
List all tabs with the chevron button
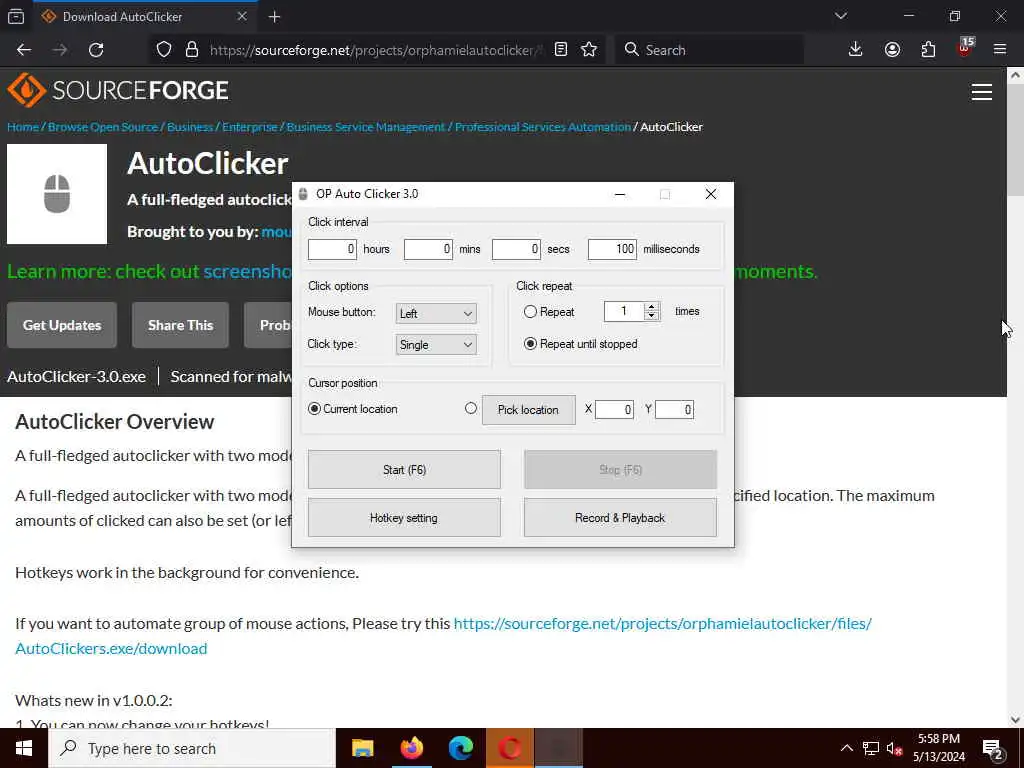[841, 16]
